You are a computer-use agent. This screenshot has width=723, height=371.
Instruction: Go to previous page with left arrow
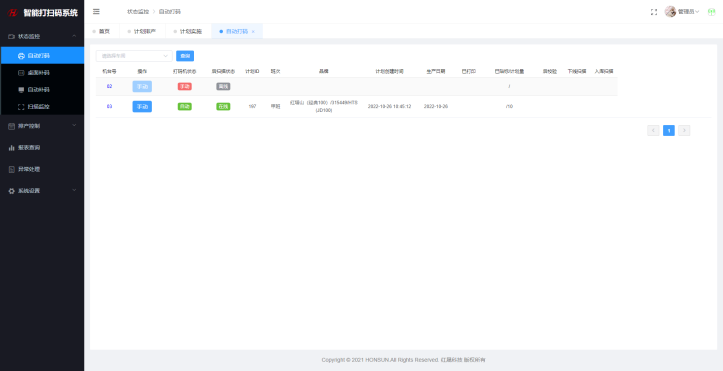(653, 130)
